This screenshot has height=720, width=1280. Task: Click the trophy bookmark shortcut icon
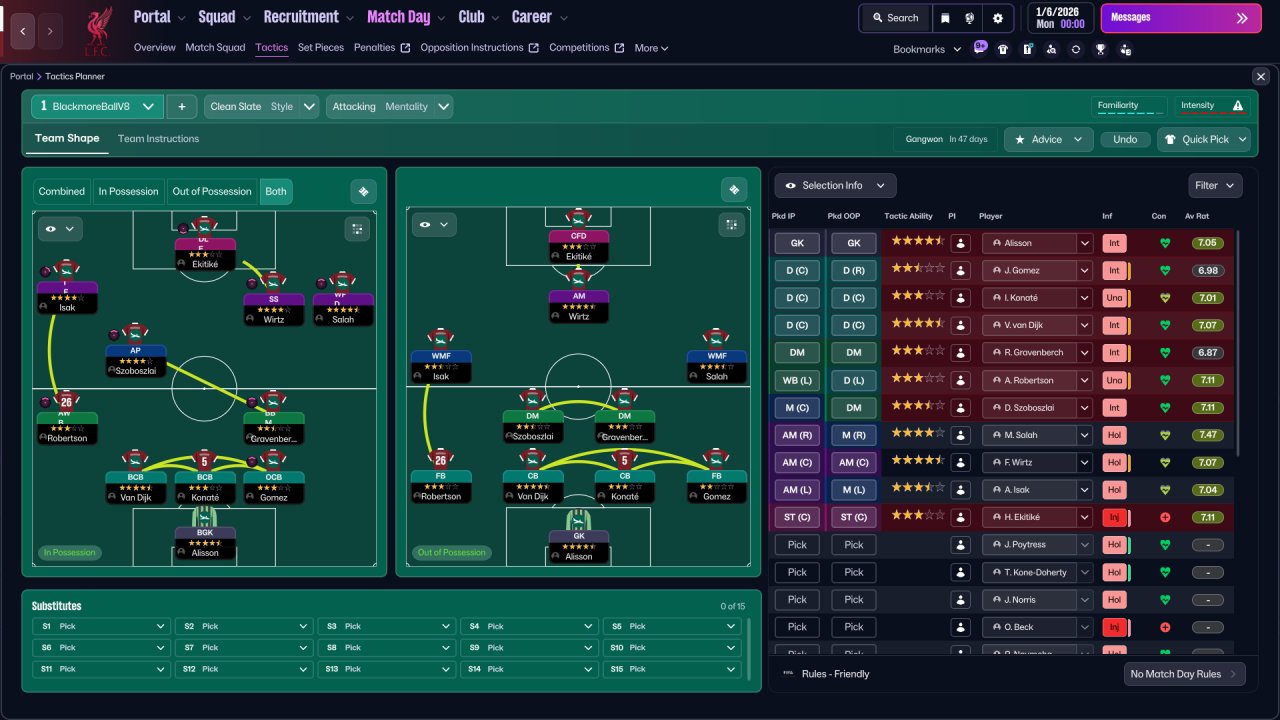click(1100, 49)
